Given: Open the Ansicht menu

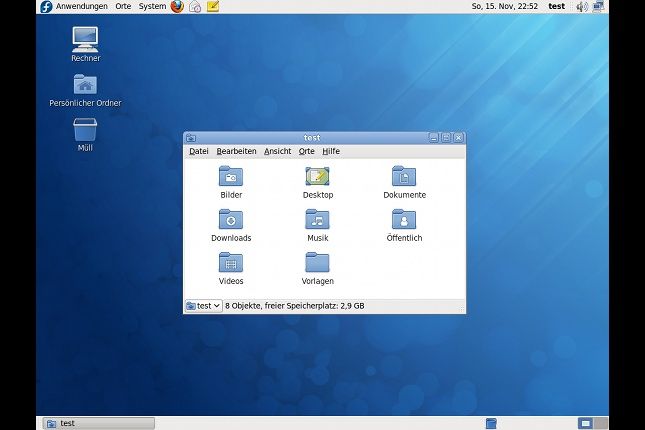Looking at the screenshot, I should click(277, 151).
